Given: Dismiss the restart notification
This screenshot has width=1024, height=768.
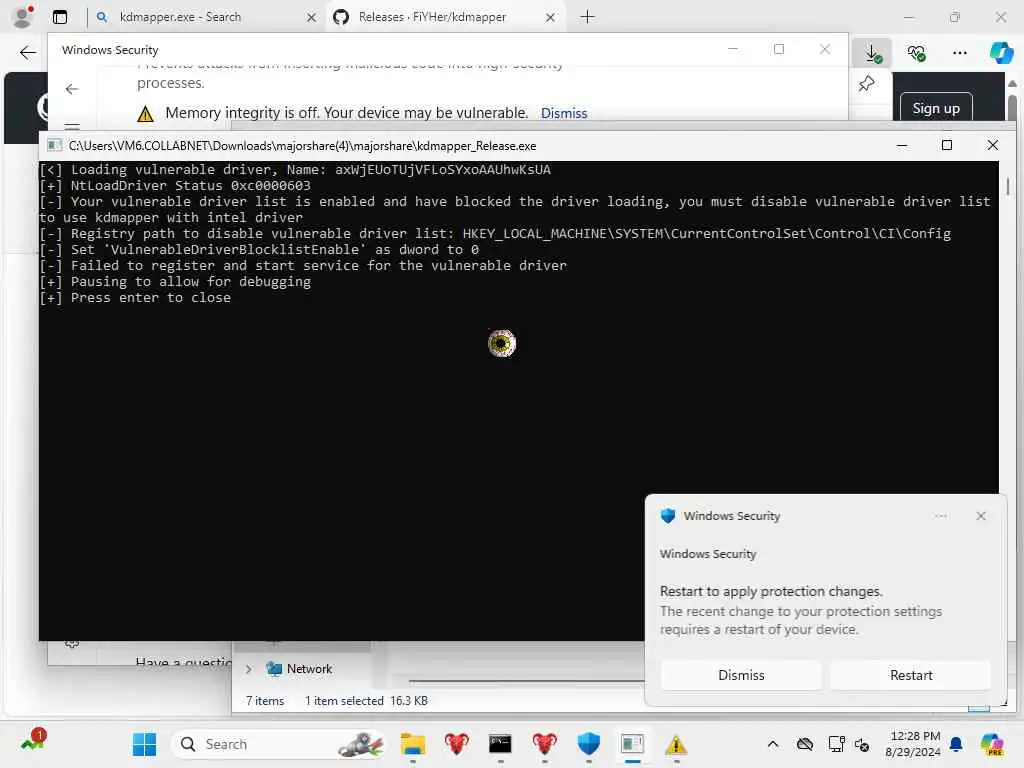Looking at the screenshot, I should tap(741, 675).
